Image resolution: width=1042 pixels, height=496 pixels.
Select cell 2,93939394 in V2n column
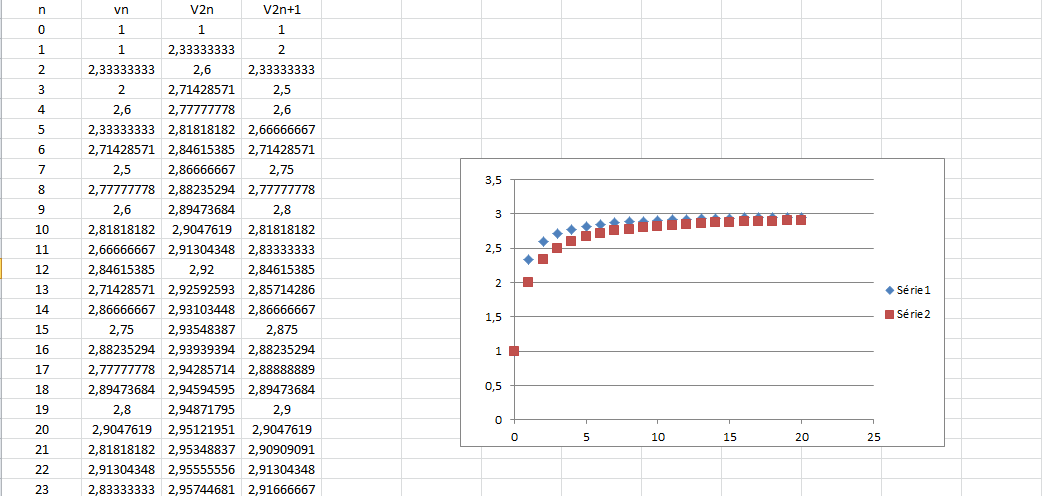click(201, 349)
